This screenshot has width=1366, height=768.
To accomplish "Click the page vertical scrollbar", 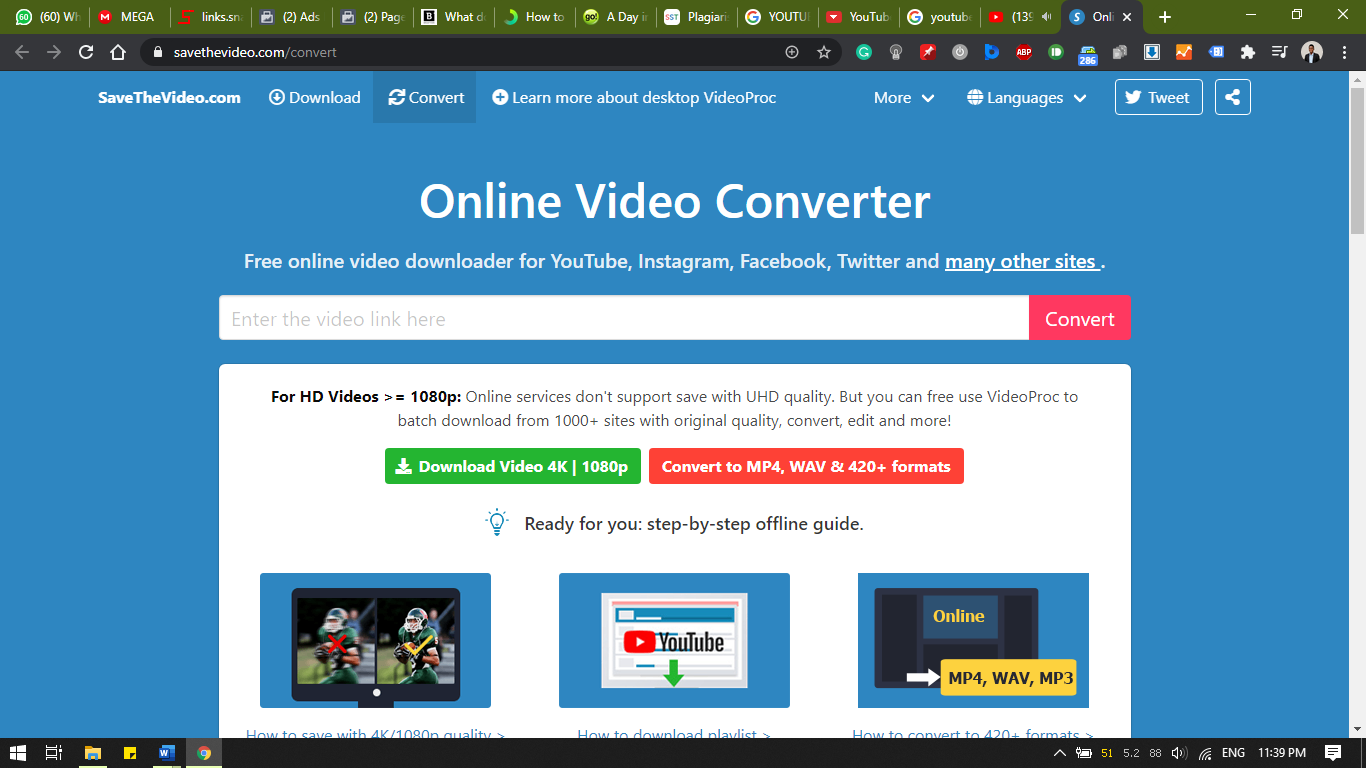I will pyautogui.click(x=1357, y=160).
